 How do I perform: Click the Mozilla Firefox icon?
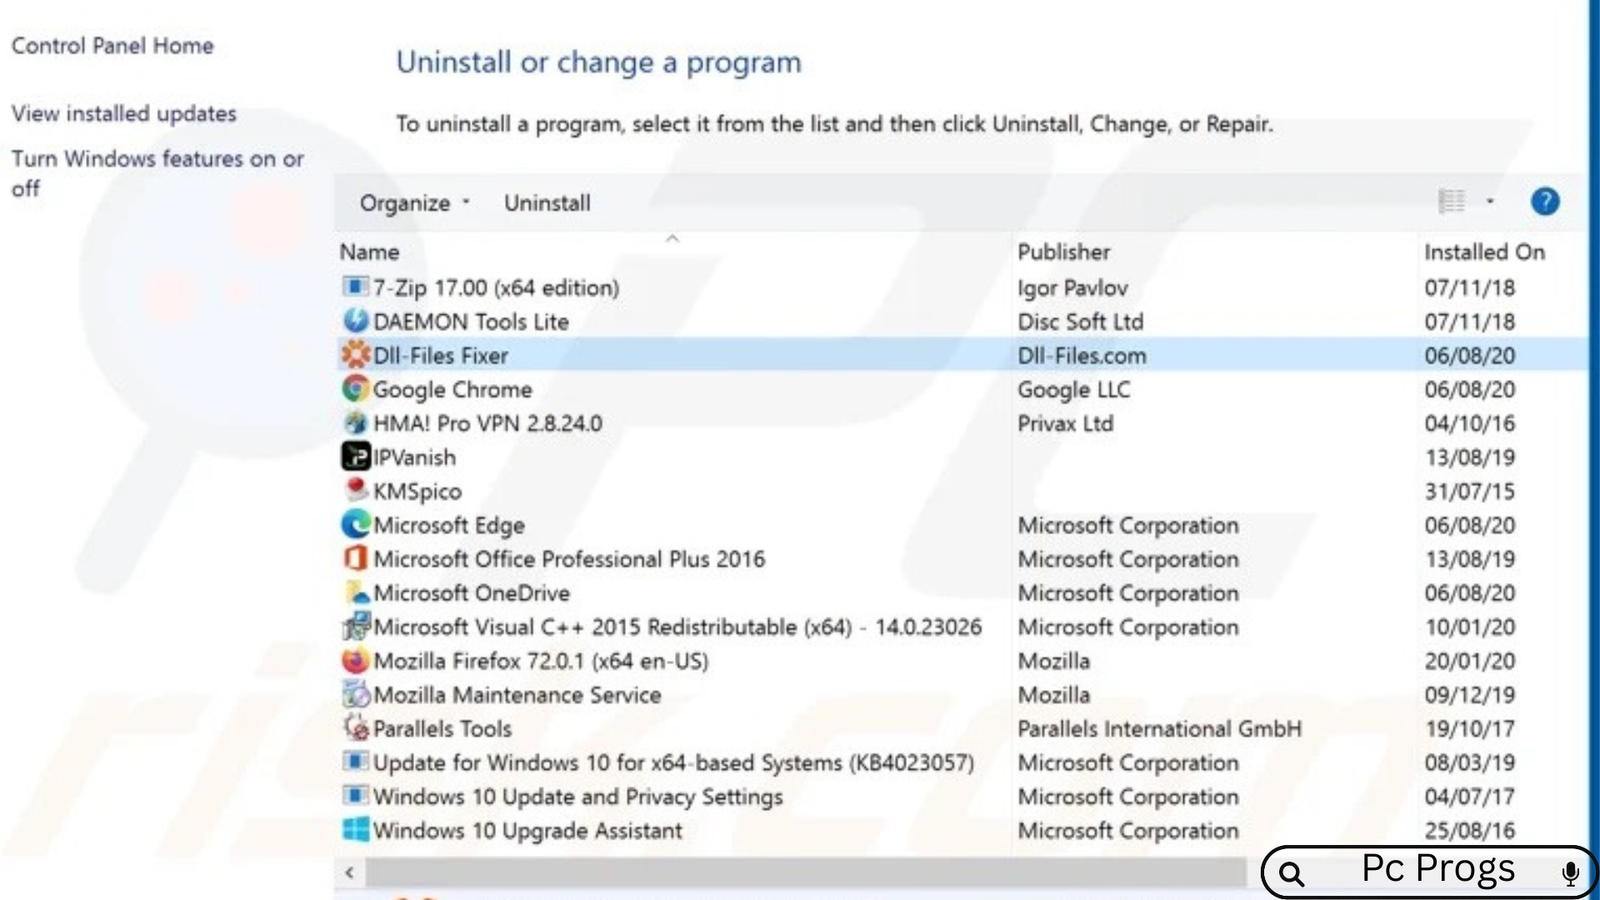point(355,660)
